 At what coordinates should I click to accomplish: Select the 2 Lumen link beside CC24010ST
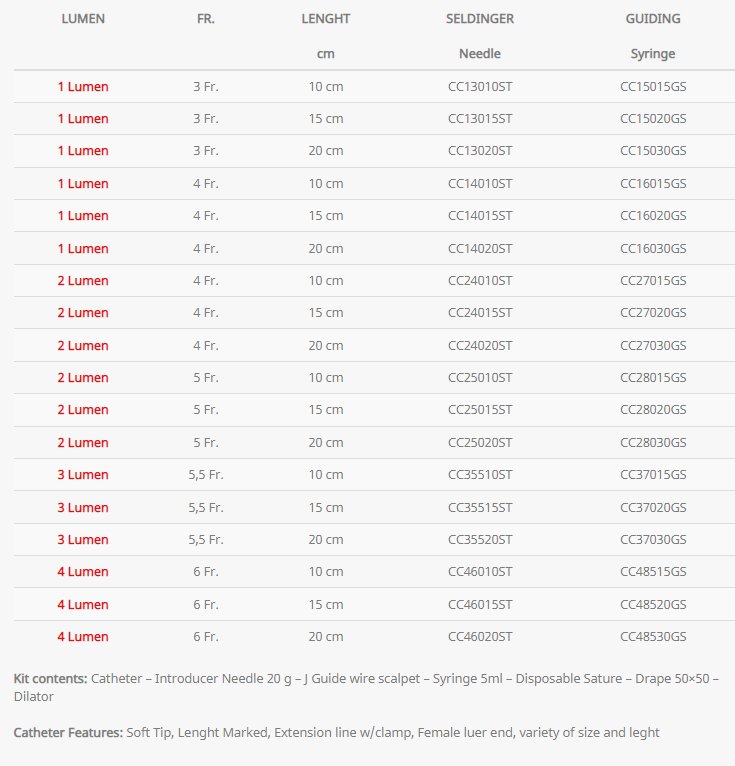[x=83, y=281]
